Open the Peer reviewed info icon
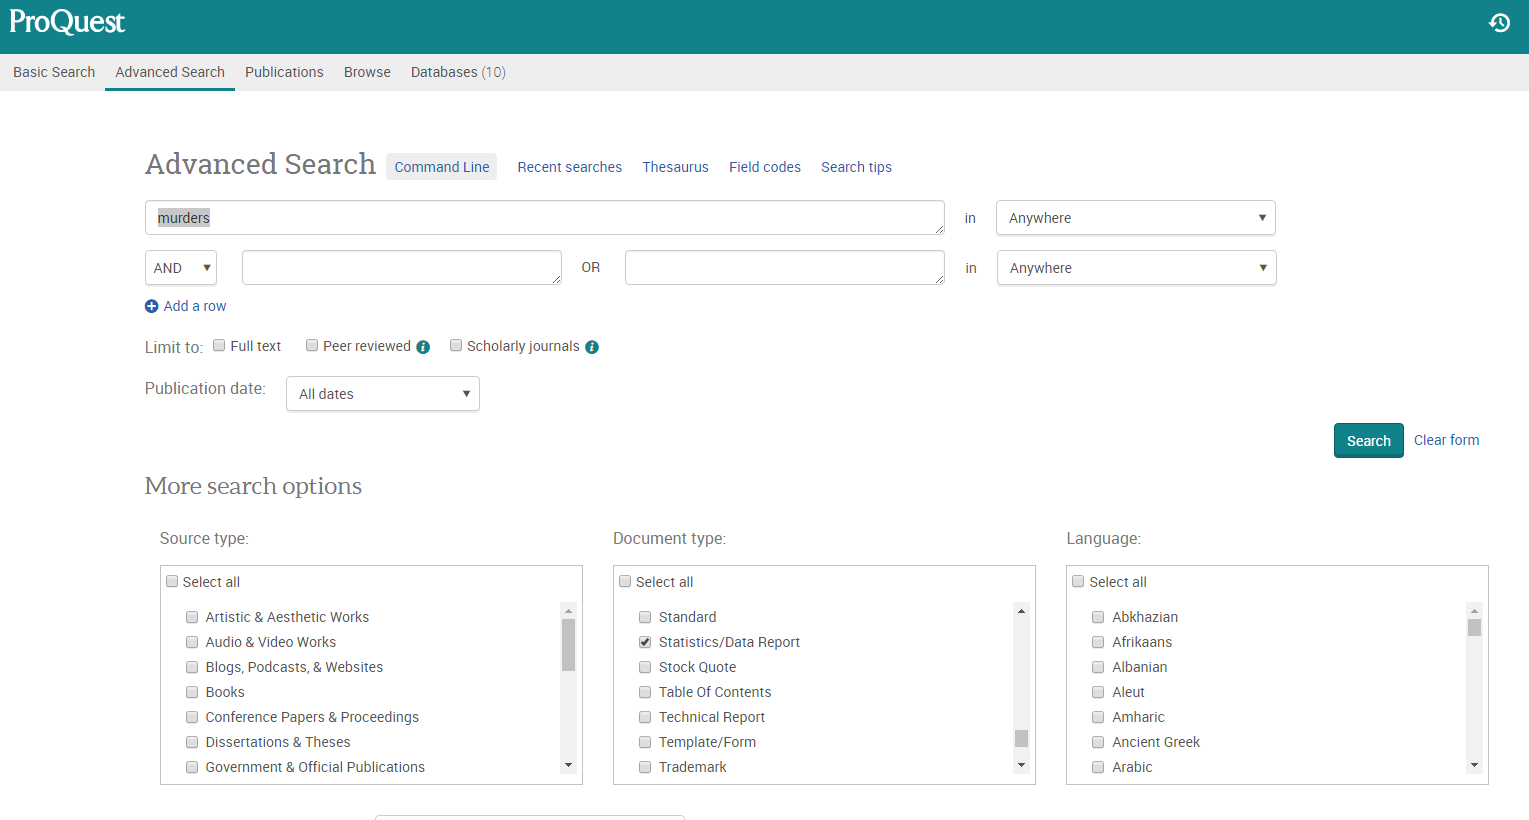Viewport: 1529px width, 820px height. (x=423, y=347)
